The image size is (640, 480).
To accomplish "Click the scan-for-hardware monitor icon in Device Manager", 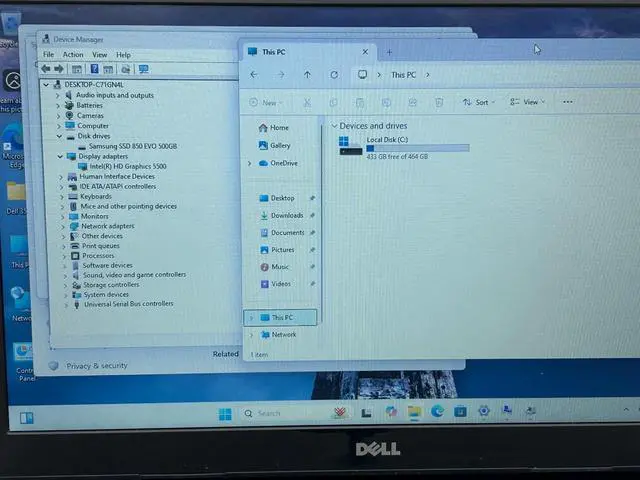I will point(143,69).
